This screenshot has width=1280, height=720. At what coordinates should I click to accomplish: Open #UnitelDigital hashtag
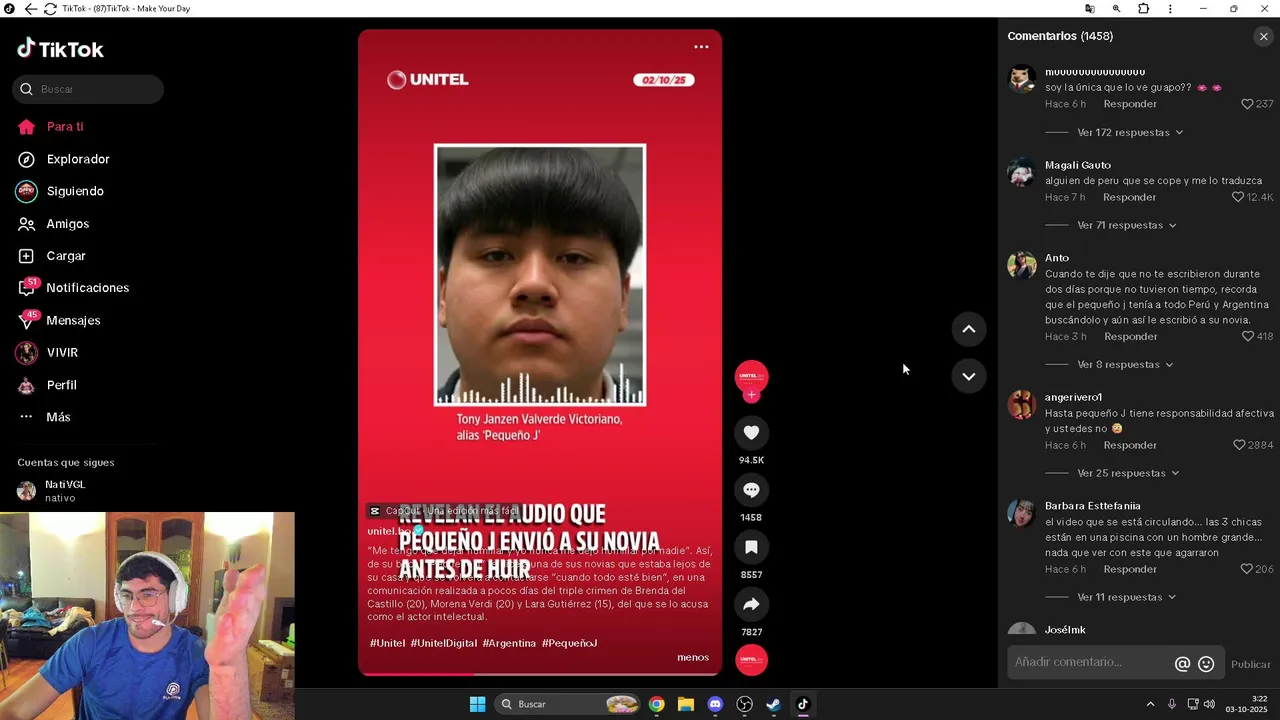pyautogui.click(x=444, y=643)
